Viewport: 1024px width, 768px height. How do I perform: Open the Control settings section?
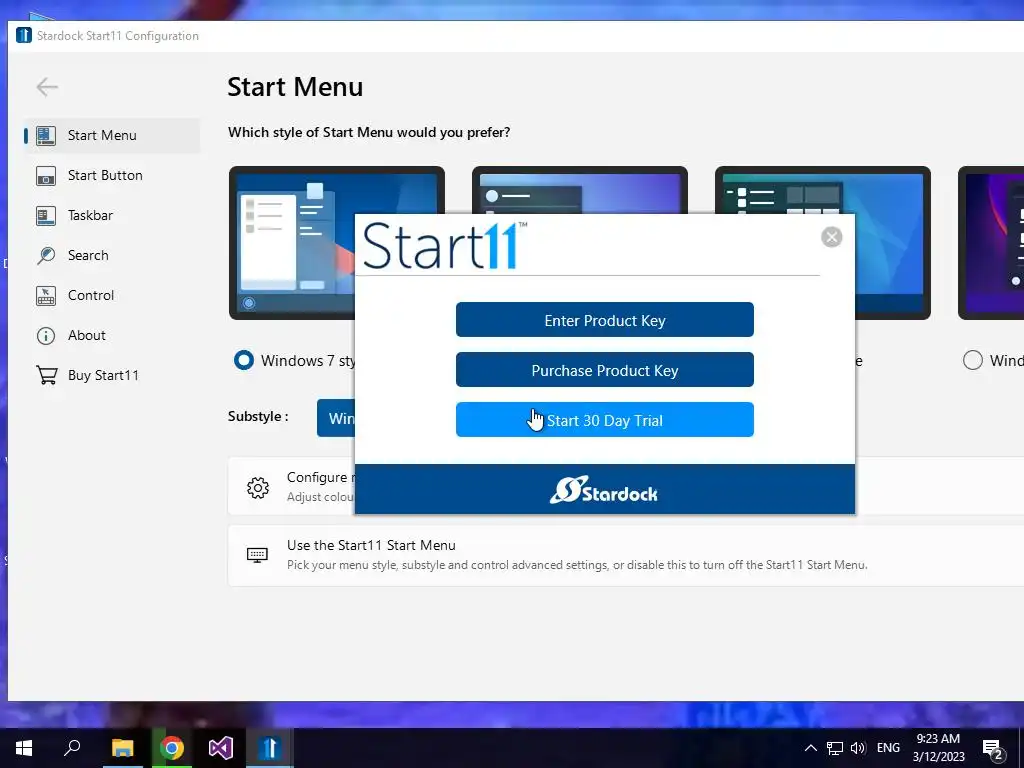pyautogui.click(x=112, y=295)
